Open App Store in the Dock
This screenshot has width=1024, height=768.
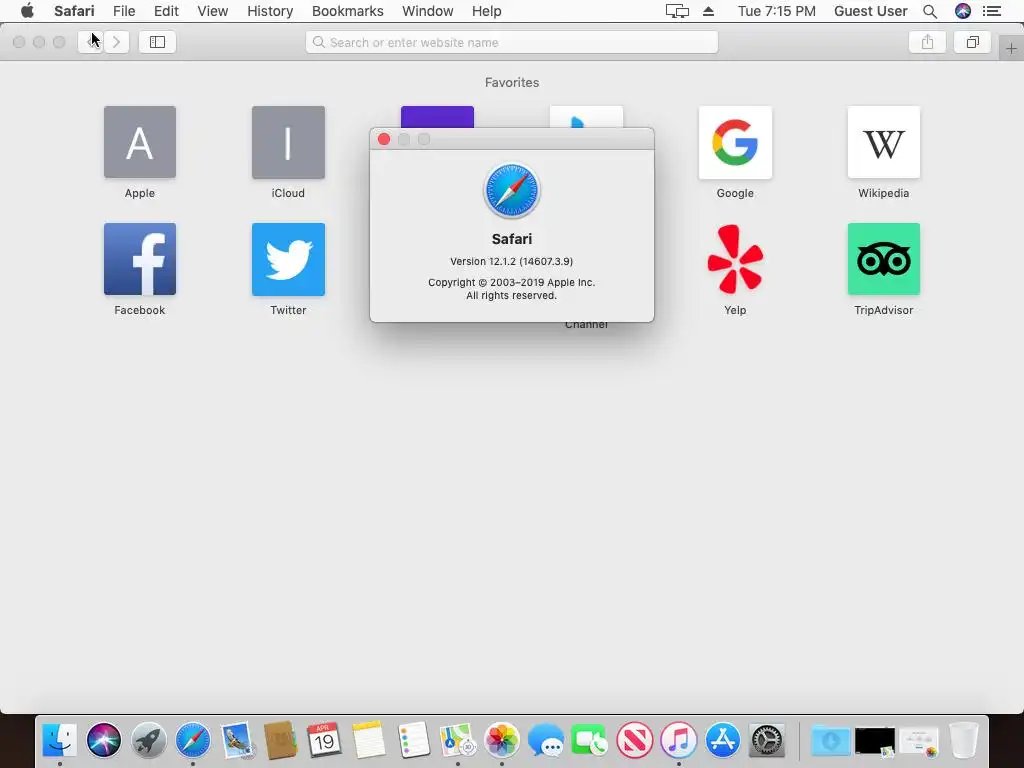pyautogui.click(x=723, y=740)
